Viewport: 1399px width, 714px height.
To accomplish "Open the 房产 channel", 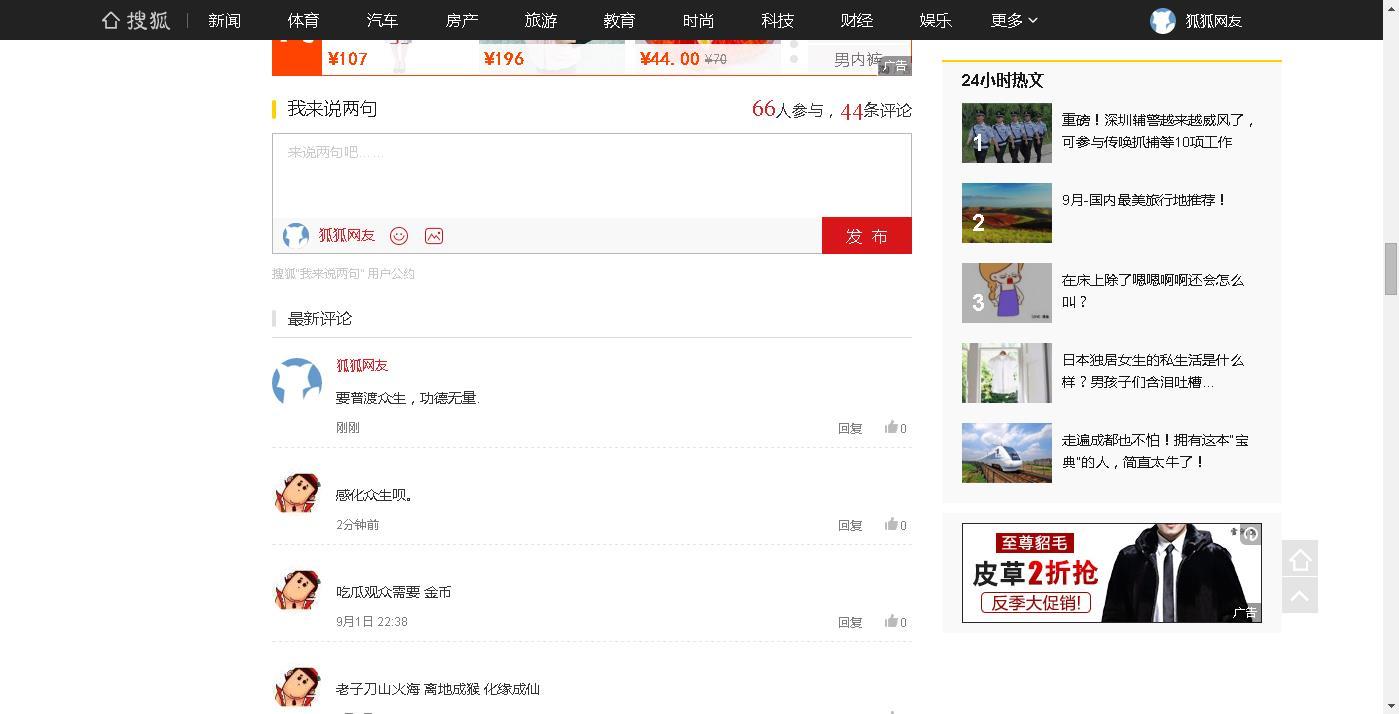I will [461, 20].
